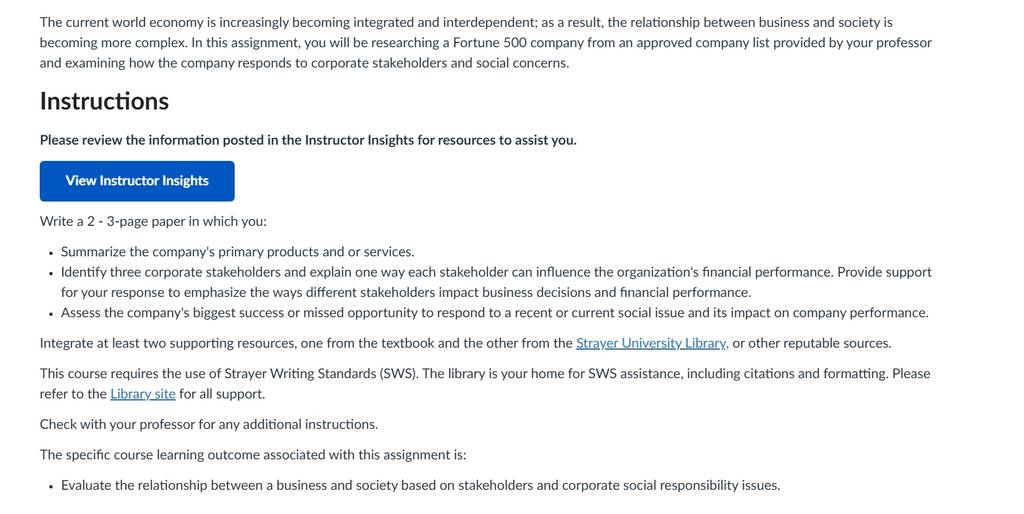This screenshot has height=514, width=1024.
Task: Click 'for your response to emphasize' continuation line
Action: [x=406, y=293]
